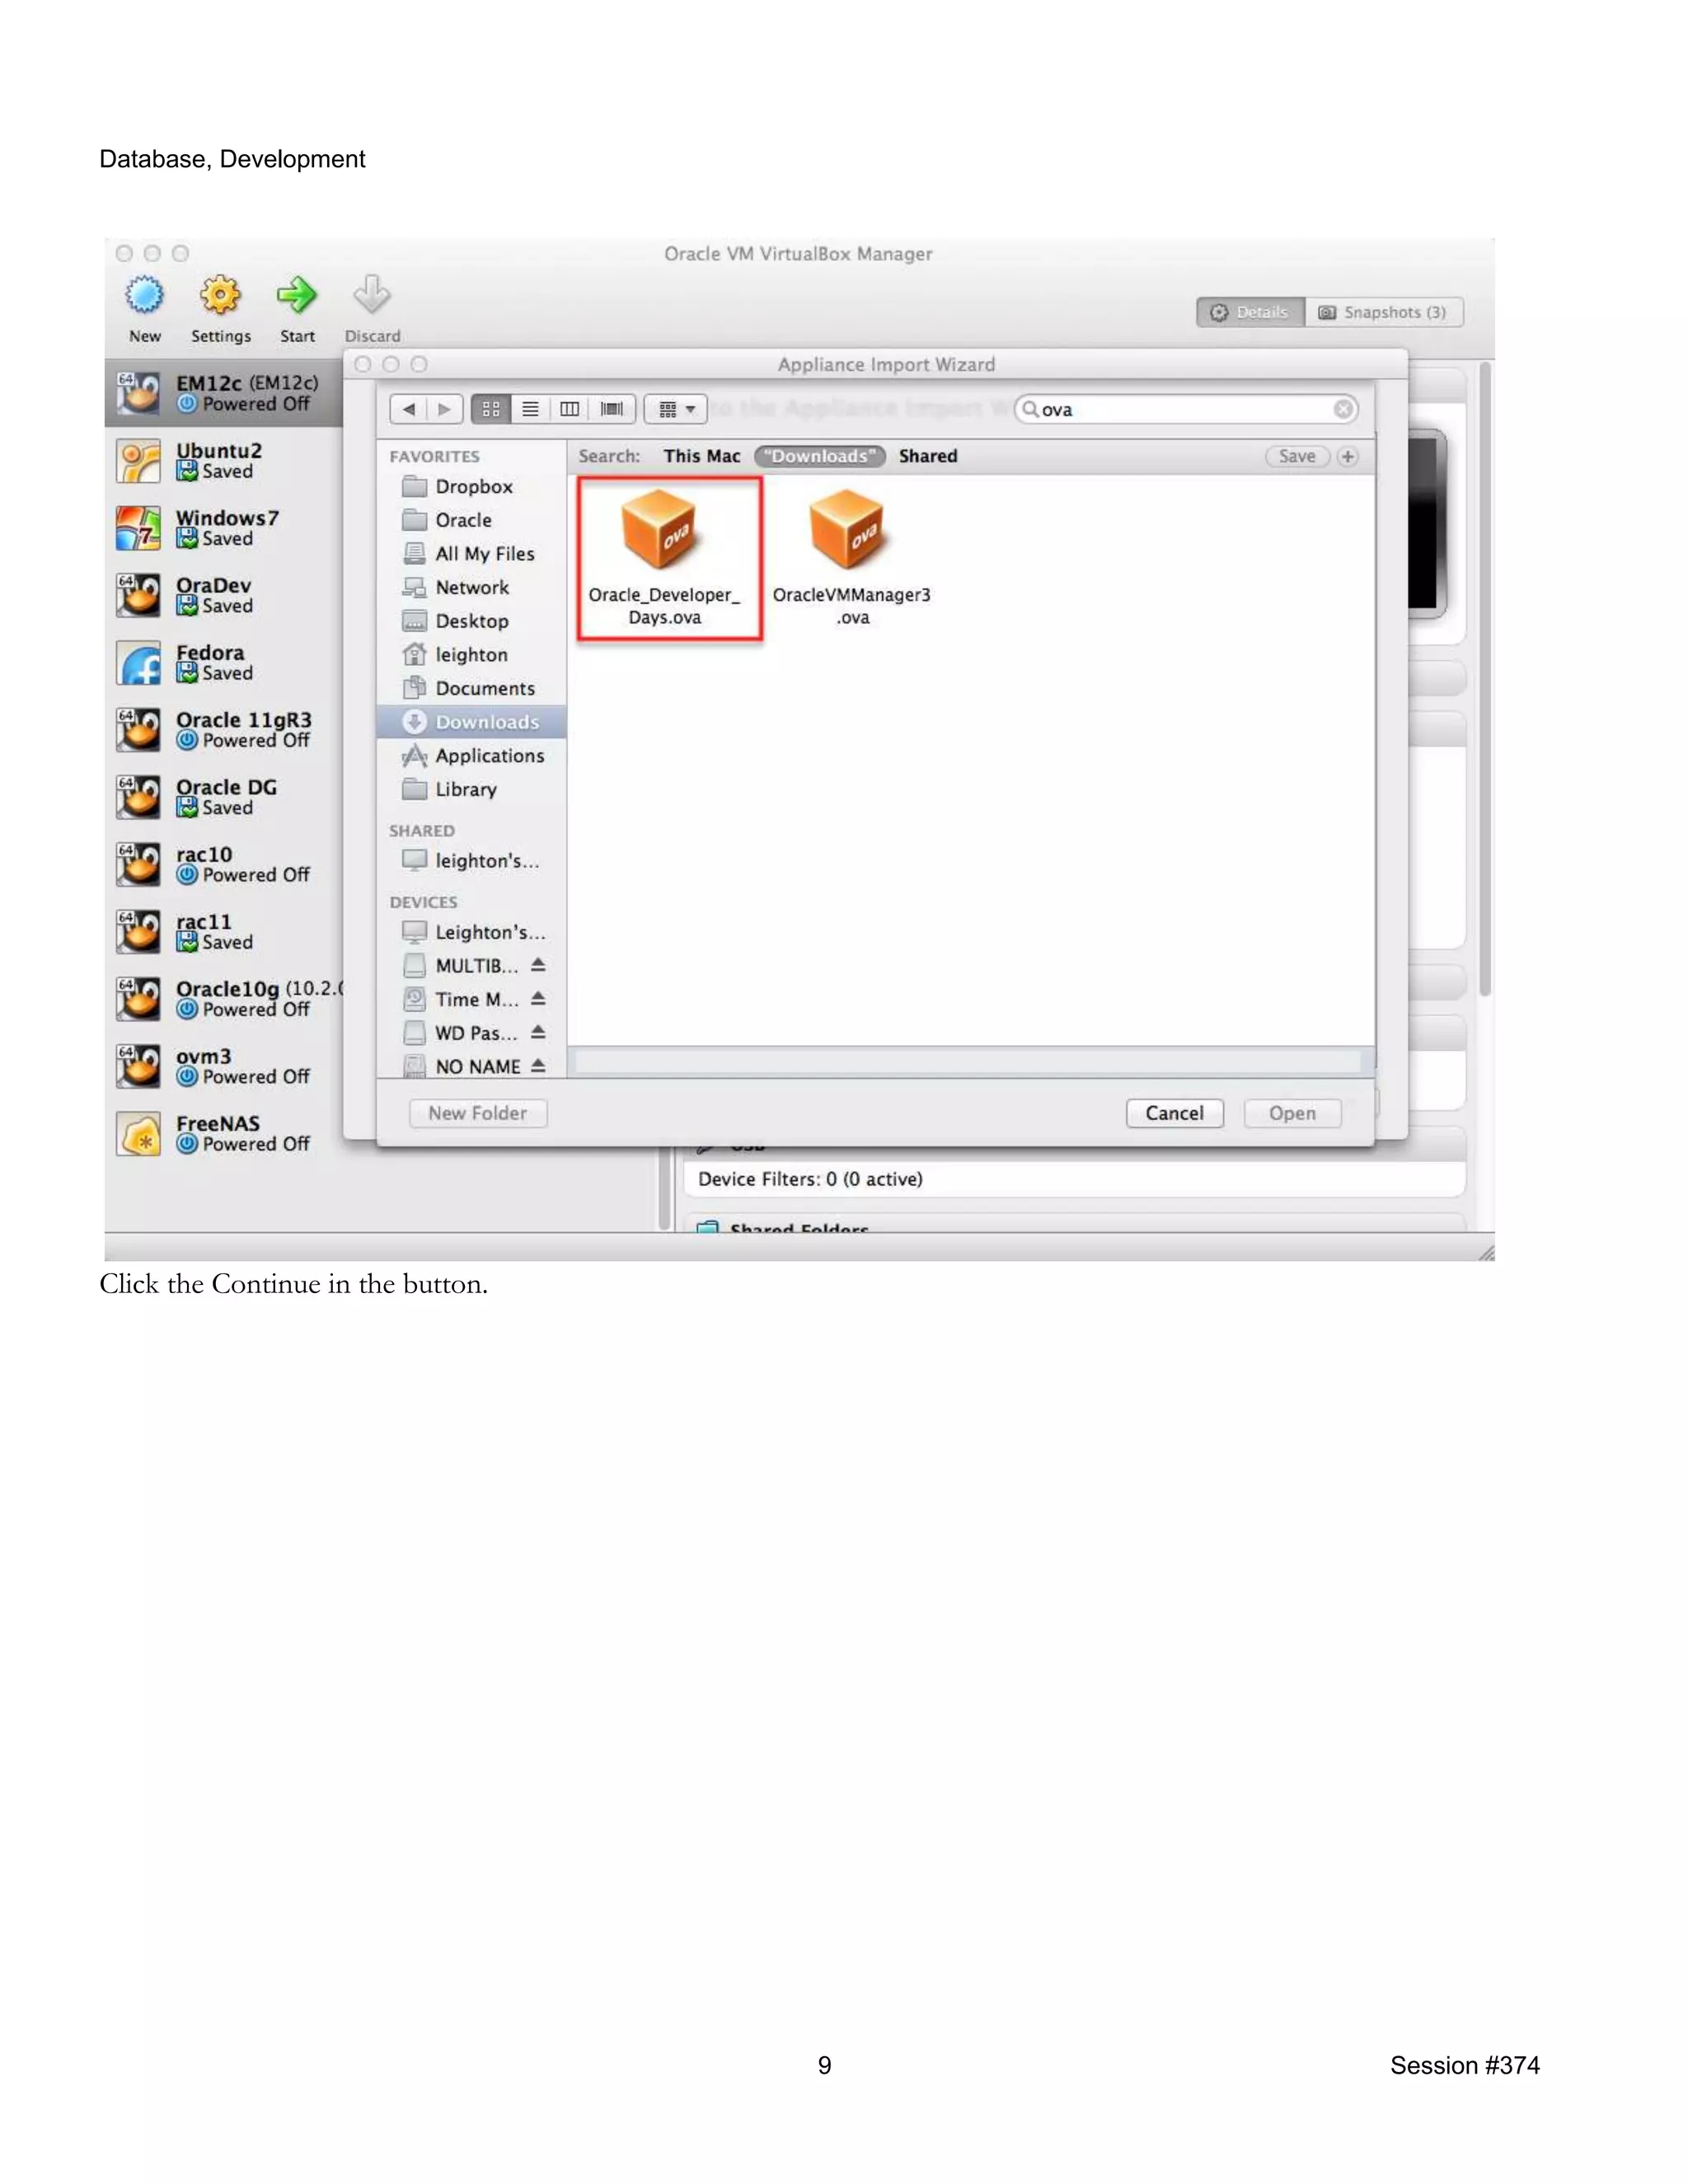The width and height of the screenshot is (1688, 2184).
Task: Click the New Folder button
Action: (478, 1113)
